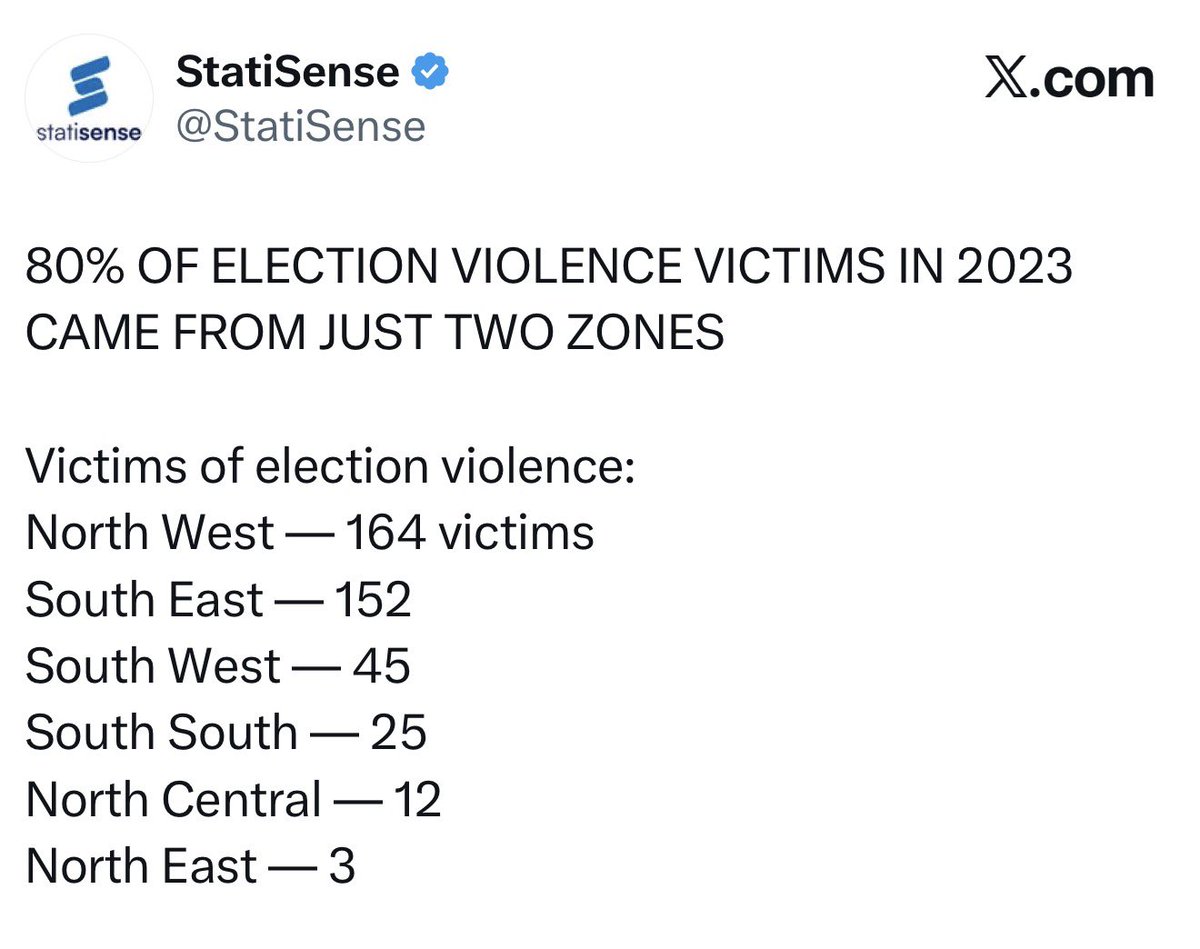
Task: Select the 'South South — 25' line
Action: pyautogui.click(x=226, y=733)
